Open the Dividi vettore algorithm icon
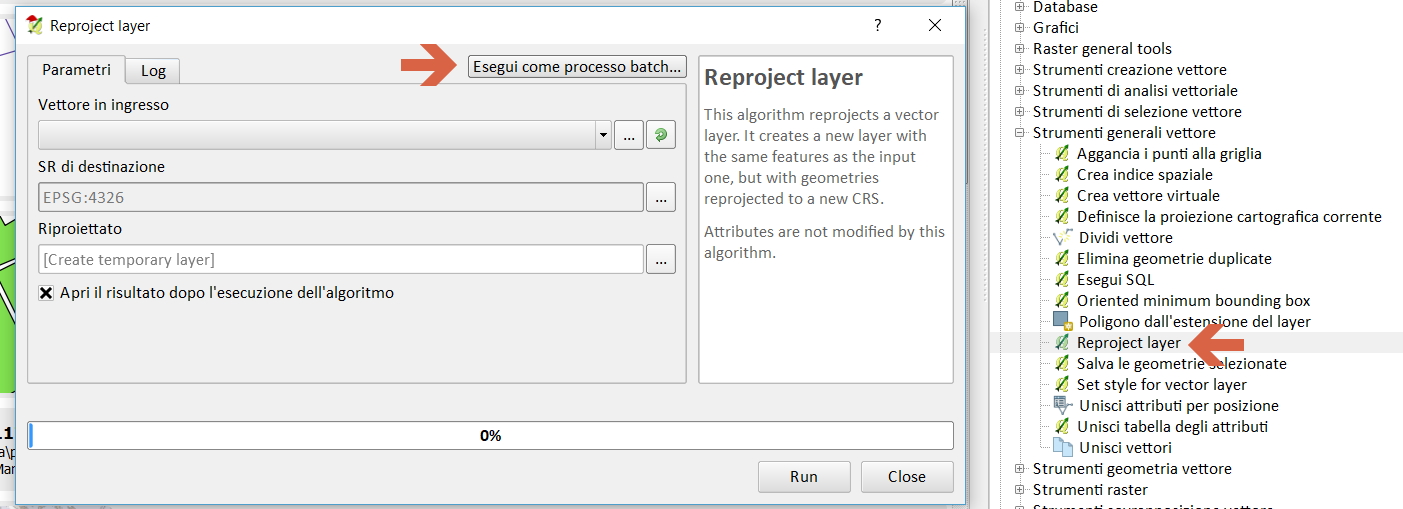Image resolution: width=1403 pixels, height=509 pixels. point(1063,238)
